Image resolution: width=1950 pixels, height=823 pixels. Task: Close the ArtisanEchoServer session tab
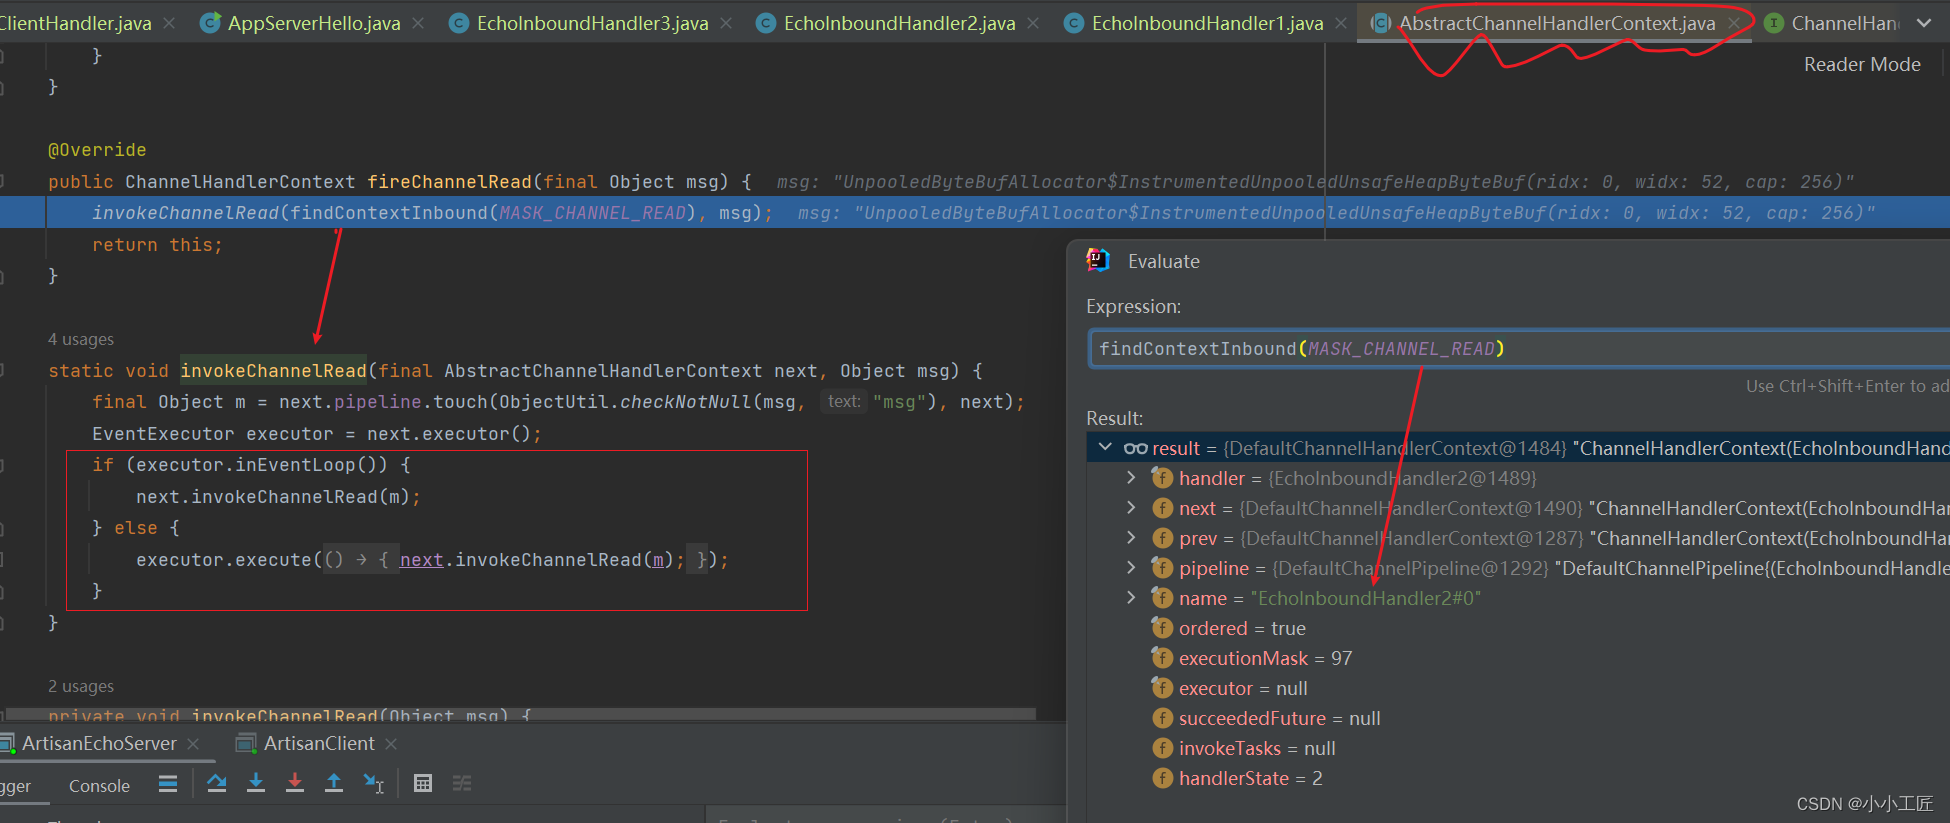(x=193, y=744)
